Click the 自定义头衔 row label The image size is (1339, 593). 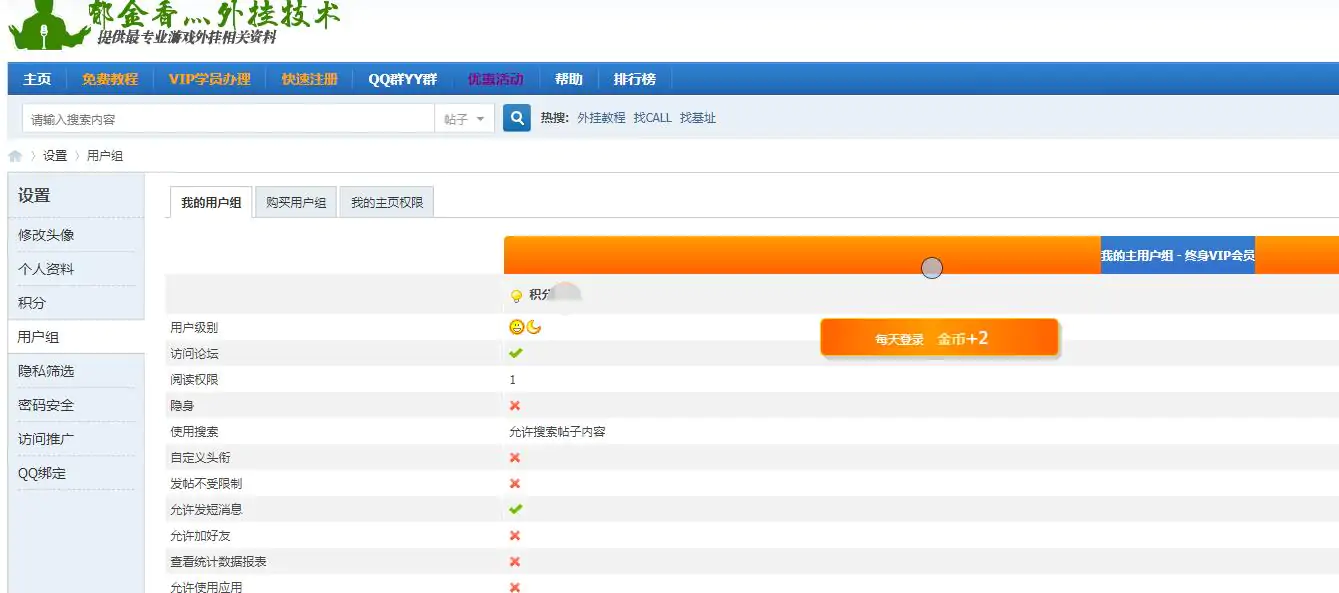200,457
